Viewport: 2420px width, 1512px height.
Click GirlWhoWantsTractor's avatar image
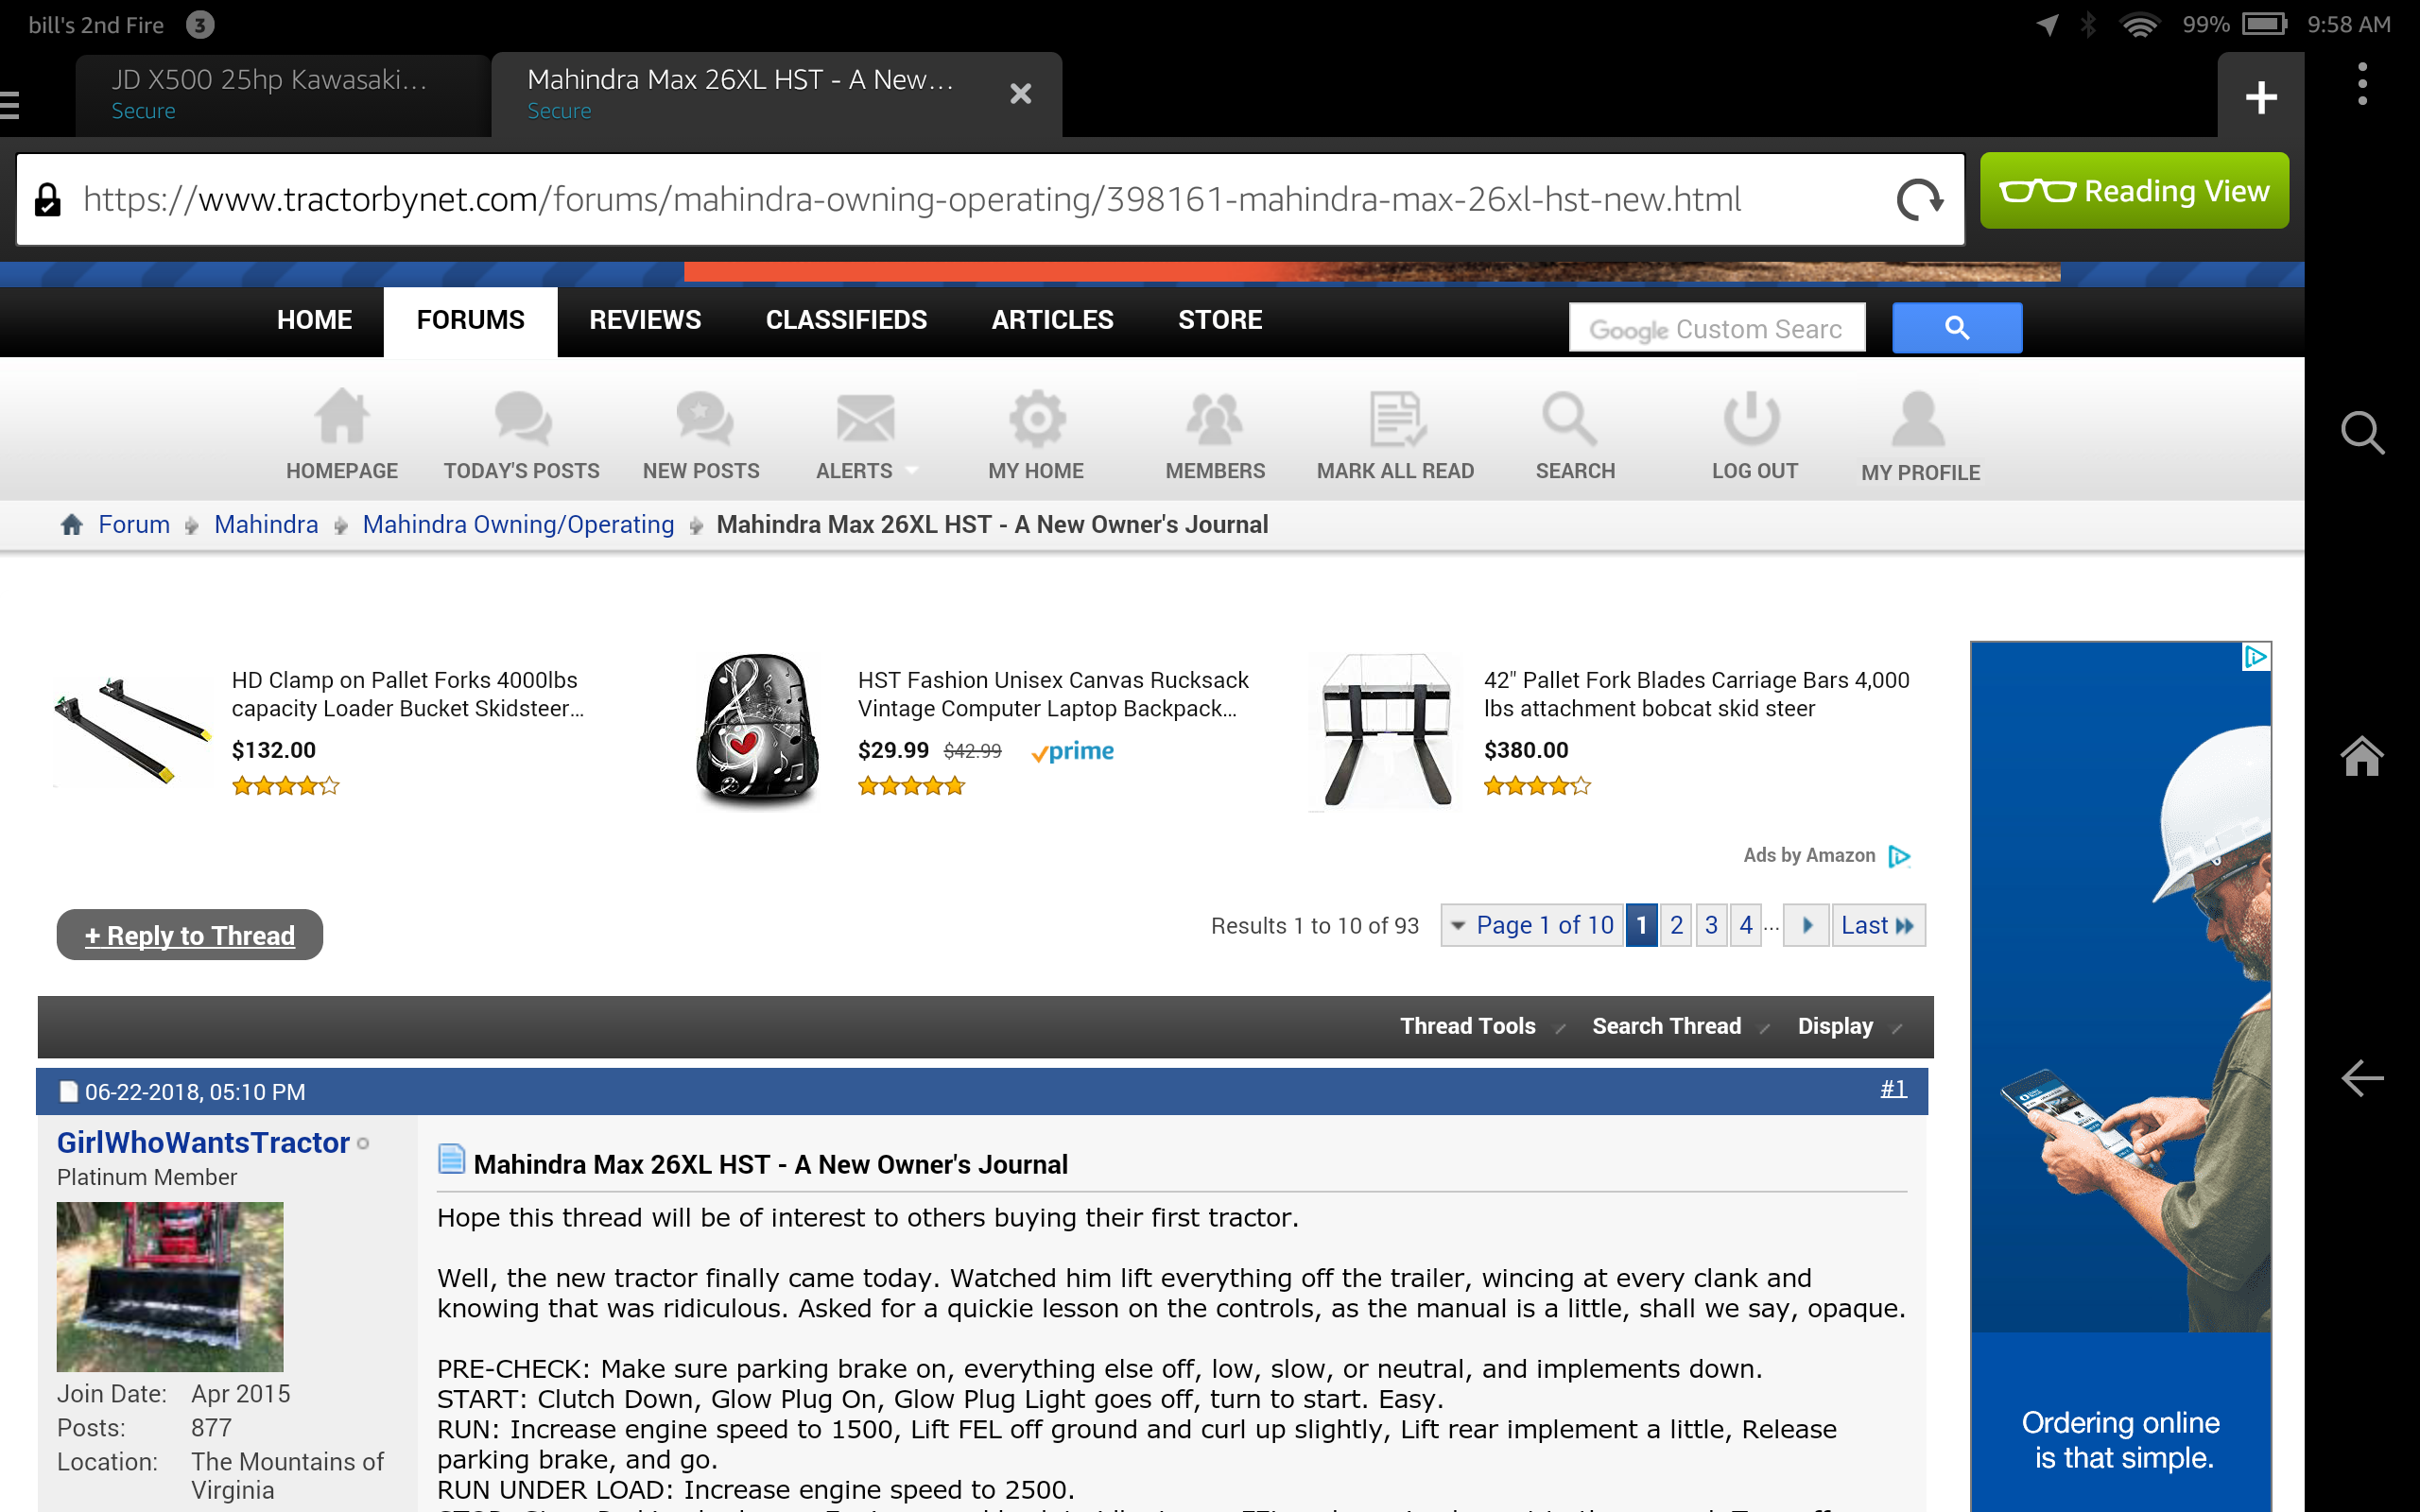[170, 1287]
